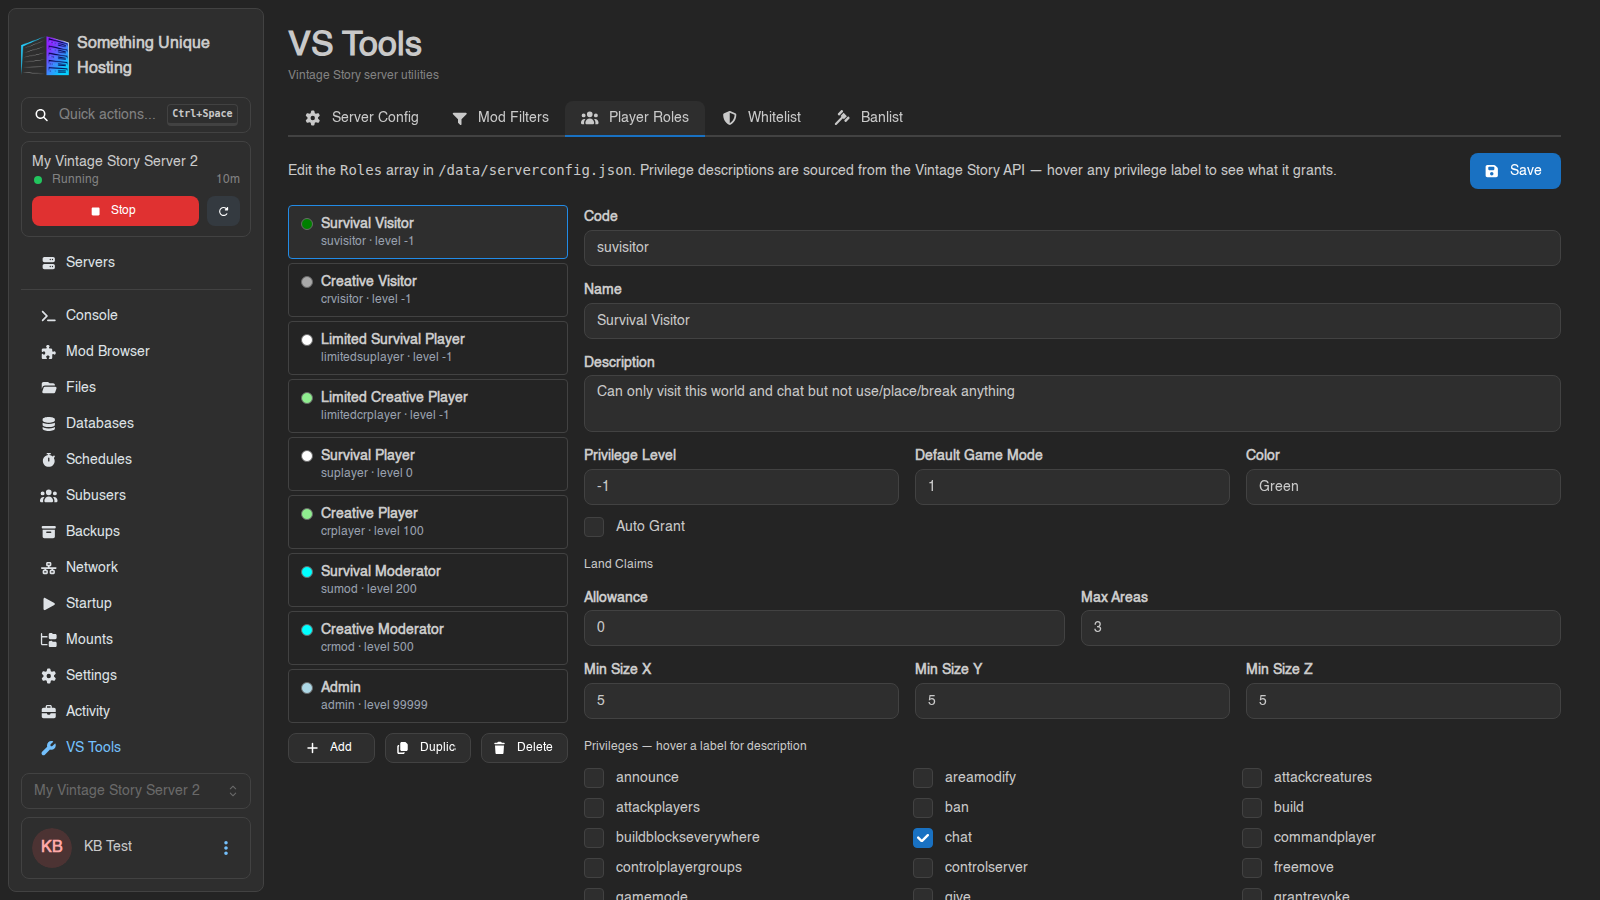Image resolution: width=1600 pixels, height=900 pixels.
Task: Click the blue Save button
Action: coord(1515,171)
